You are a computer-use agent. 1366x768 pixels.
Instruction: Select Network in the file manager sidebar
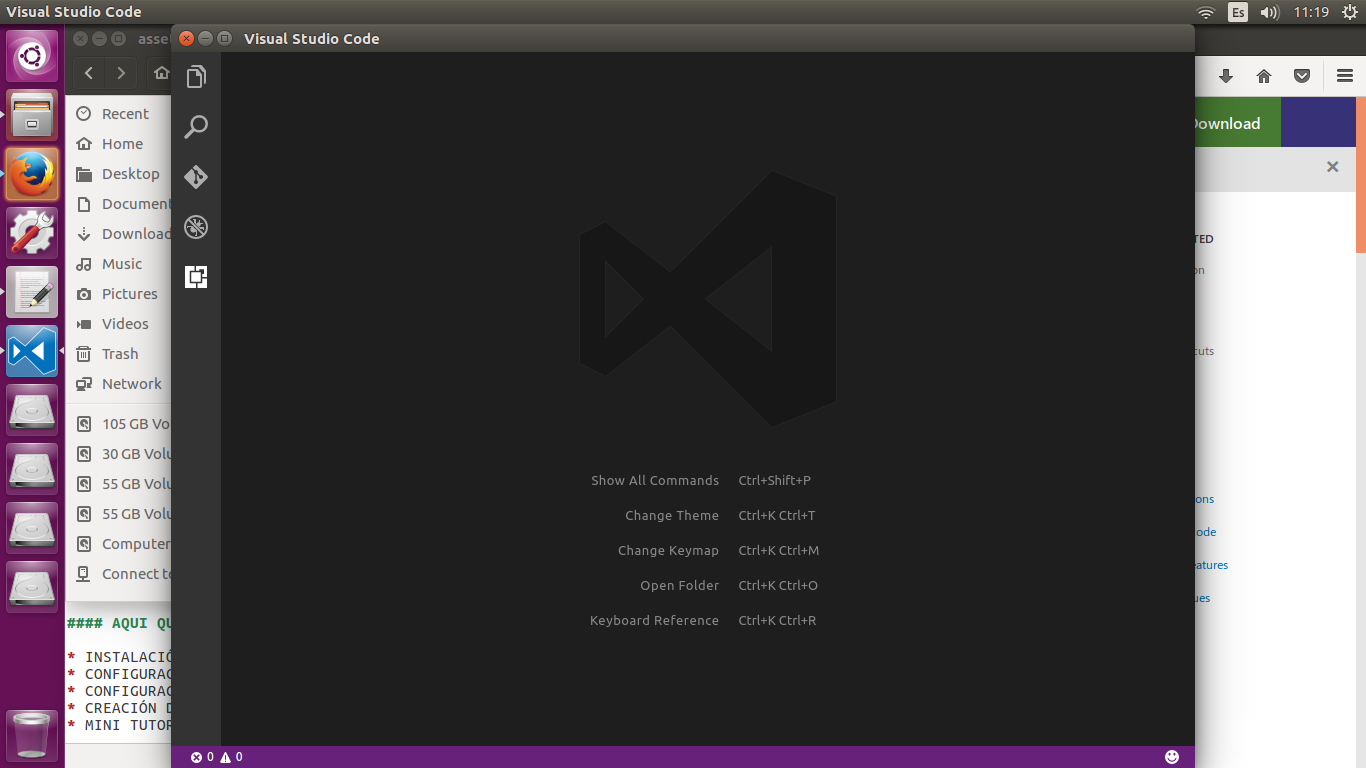[x=118, y=384]
